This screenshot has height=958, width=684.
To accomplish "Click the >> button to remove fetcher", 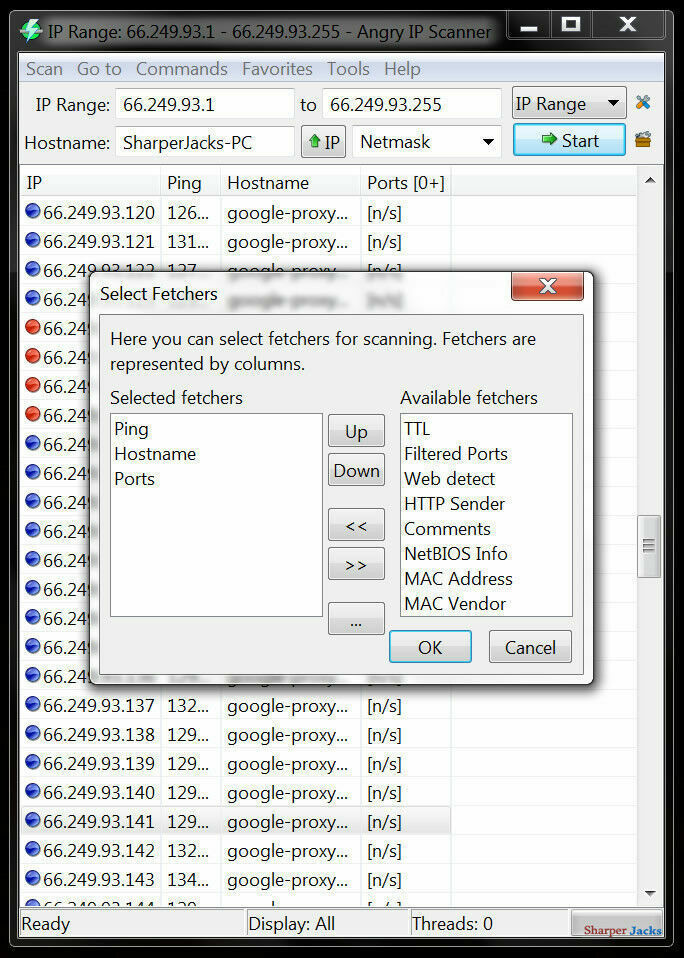I will click(356, 564).
